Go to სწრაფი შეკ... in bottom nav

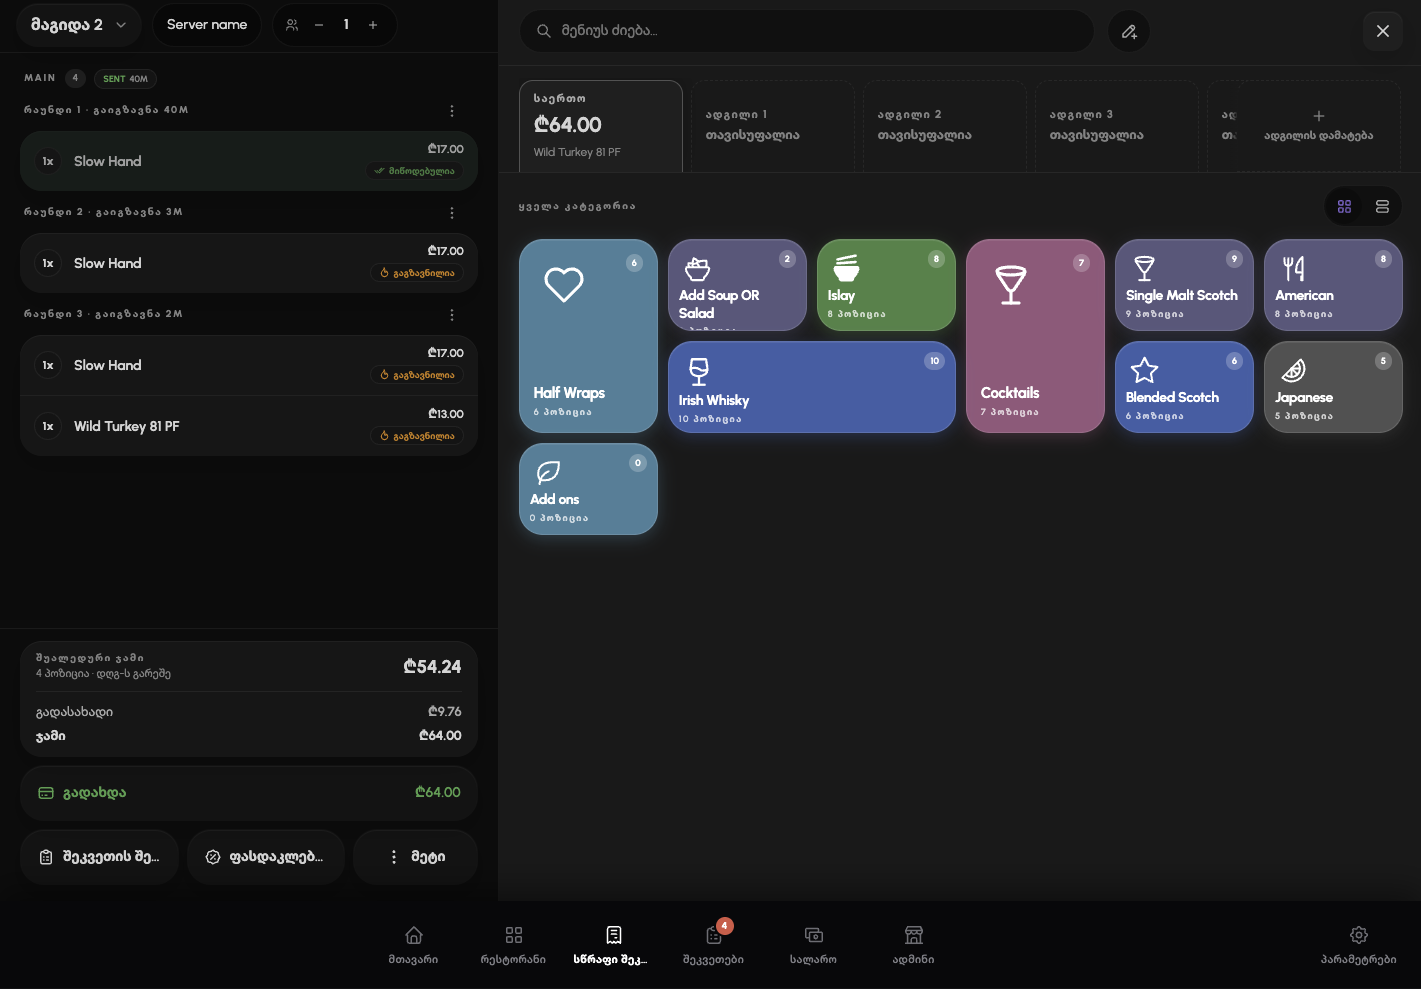click(612, 945)
